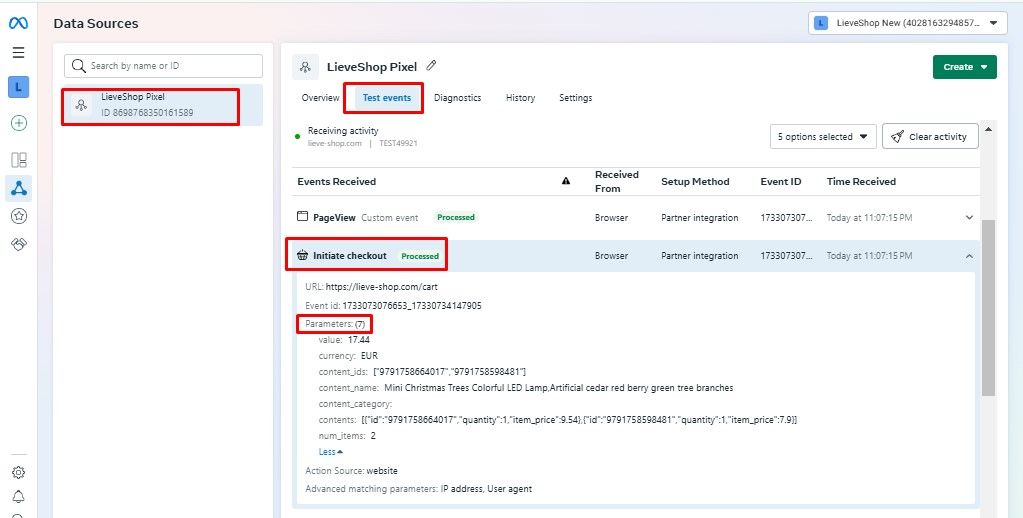This screenshot has width=1023, height=518.
Task: Click the contents JSON parameter value
Action: [x=579, y=420]
